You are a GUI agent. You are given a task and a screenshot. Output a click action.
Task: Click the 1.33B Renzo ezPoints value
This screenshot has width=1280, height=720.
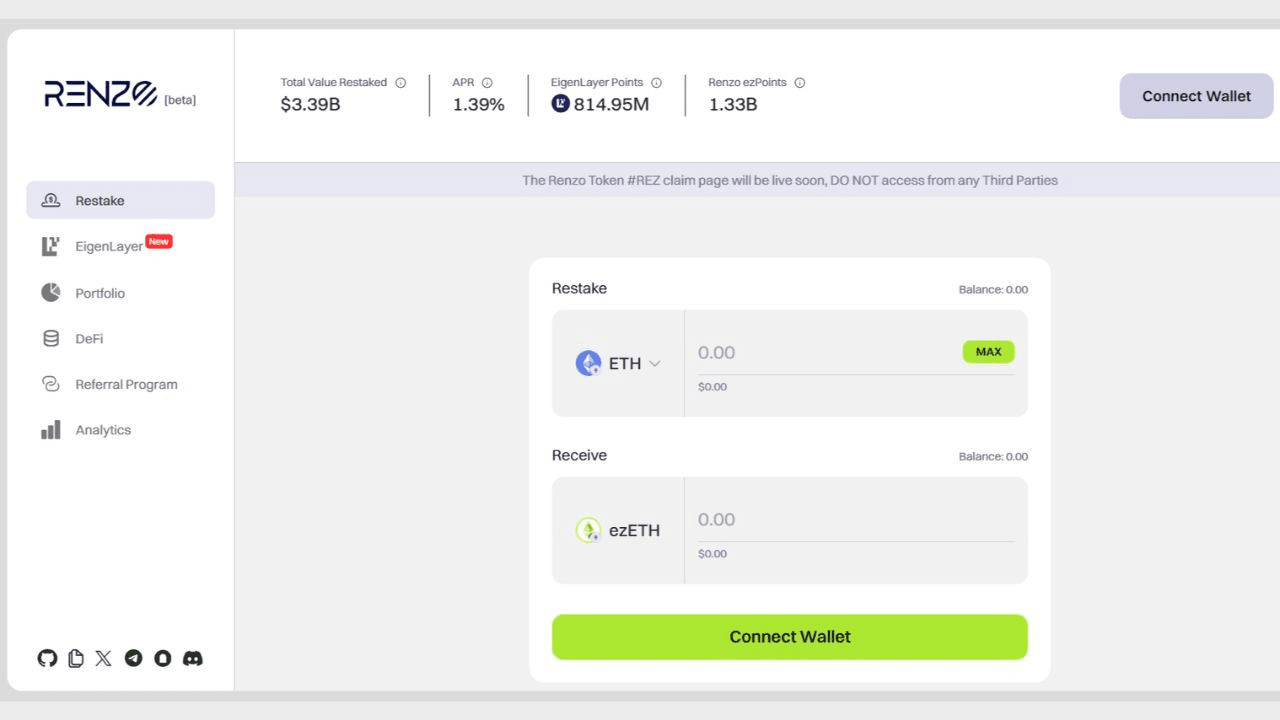[x=733, y=104]
